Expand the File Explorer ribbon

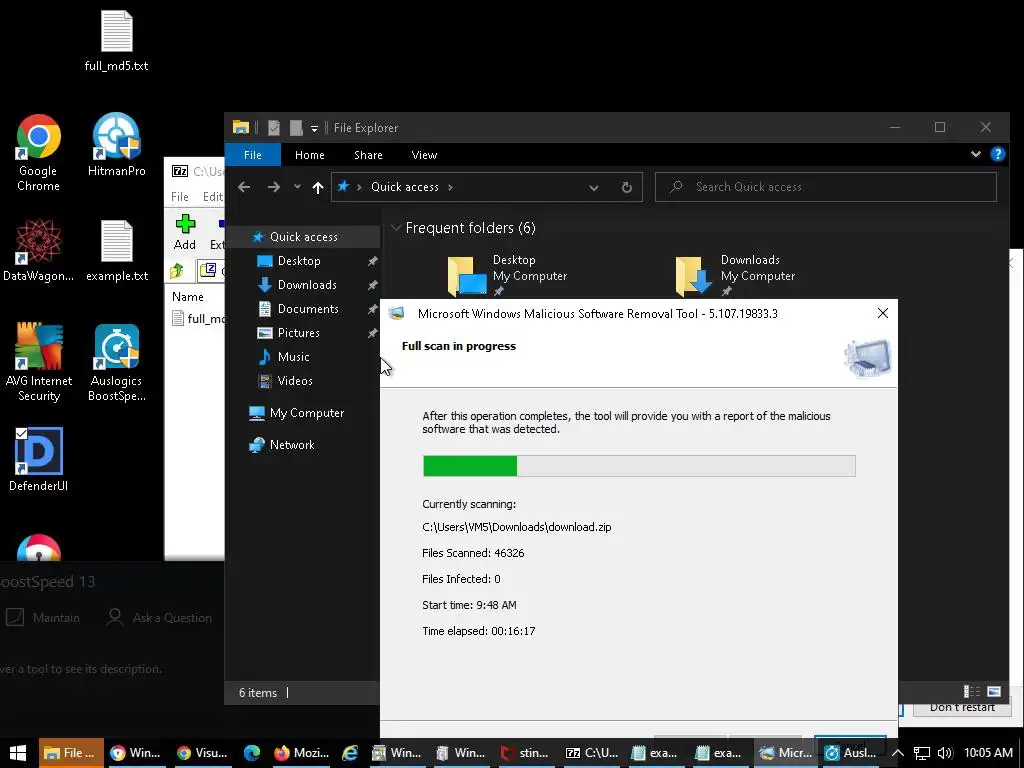coord(976,154)
